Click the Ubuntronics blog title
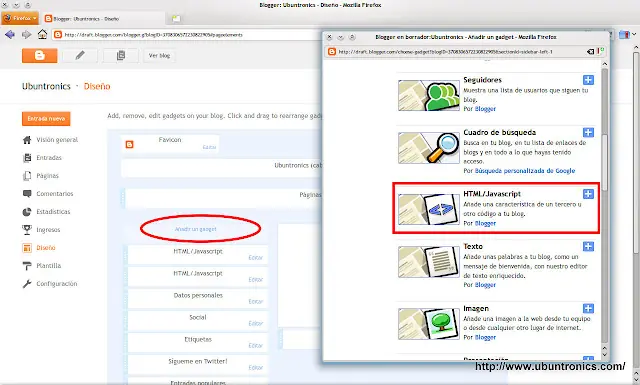The height and width of the screenshot is (385, 640). coord(46,86)
